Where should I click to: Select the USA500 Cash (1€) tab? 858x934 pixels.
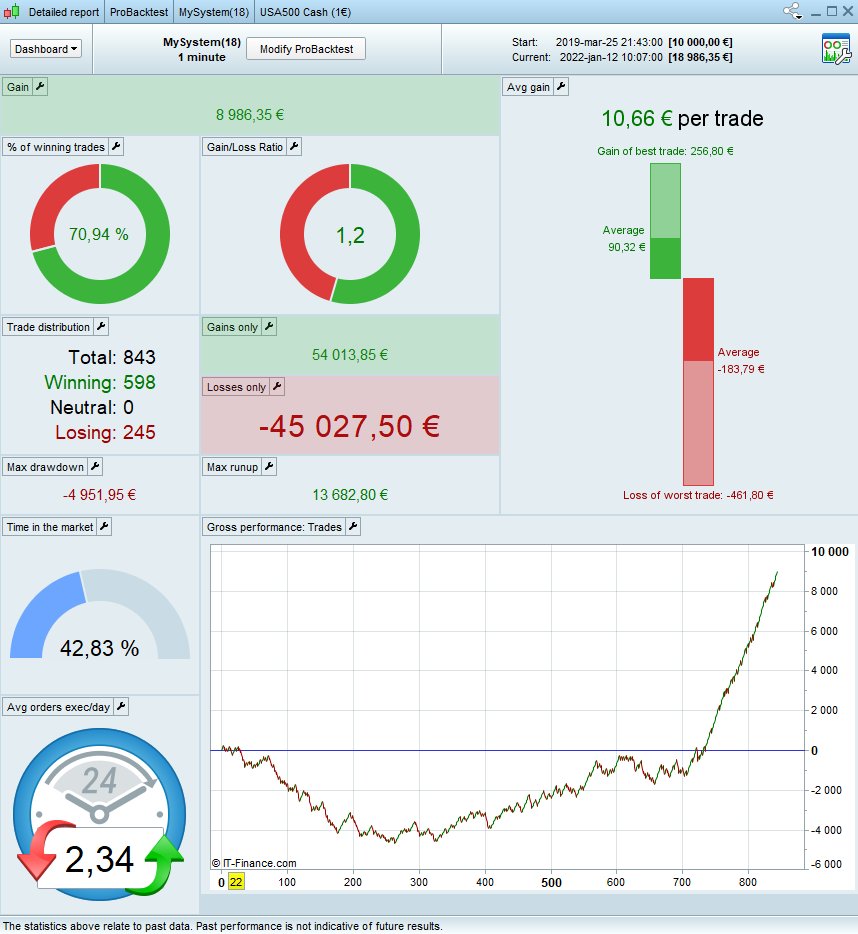click(305, 12)
